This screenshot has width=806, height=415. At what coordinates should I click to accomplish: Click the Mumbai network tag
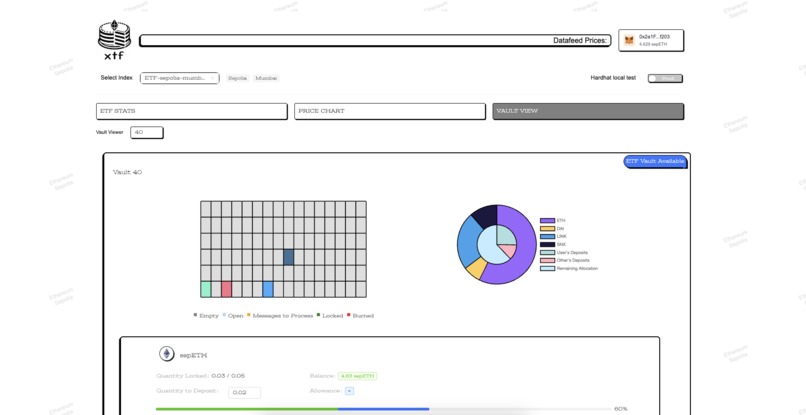[266, 78]
